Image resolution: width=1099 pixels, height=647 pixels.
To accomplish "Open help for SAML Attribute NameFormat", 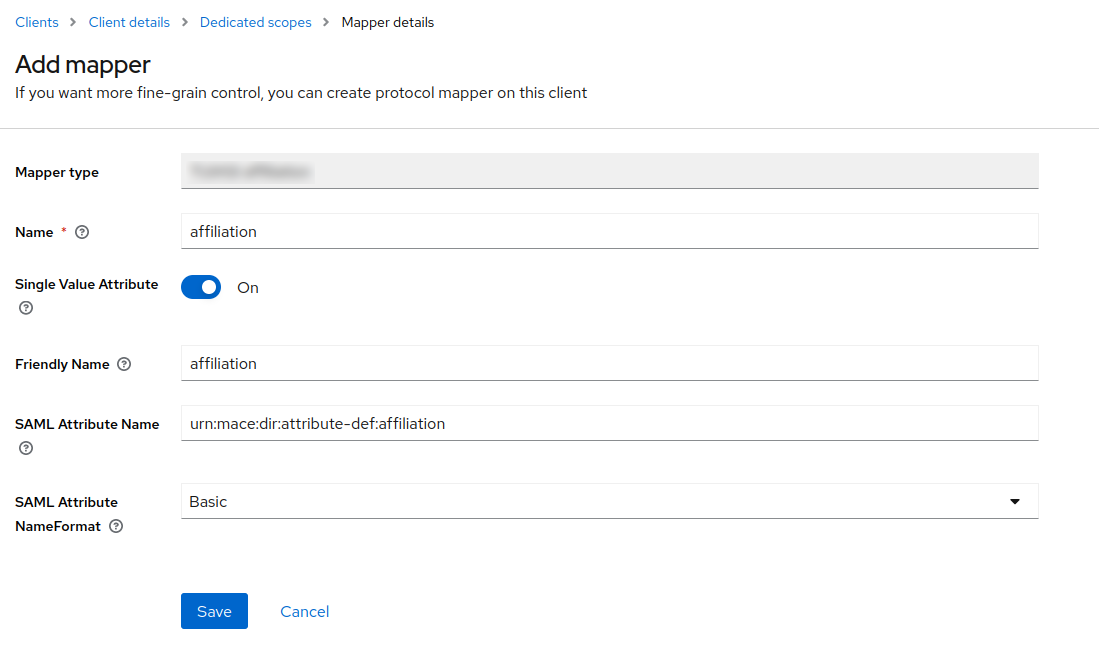I will point(116,526).
